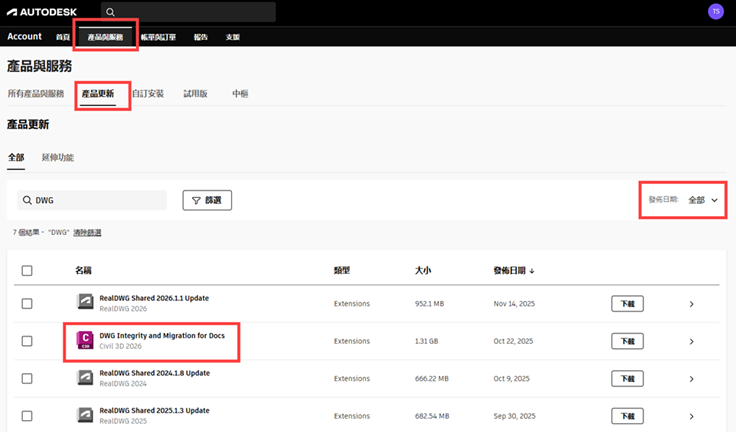Switch to 自訂安裝 tab
This screenshot has width=736, height=432.
pos(148,93)
